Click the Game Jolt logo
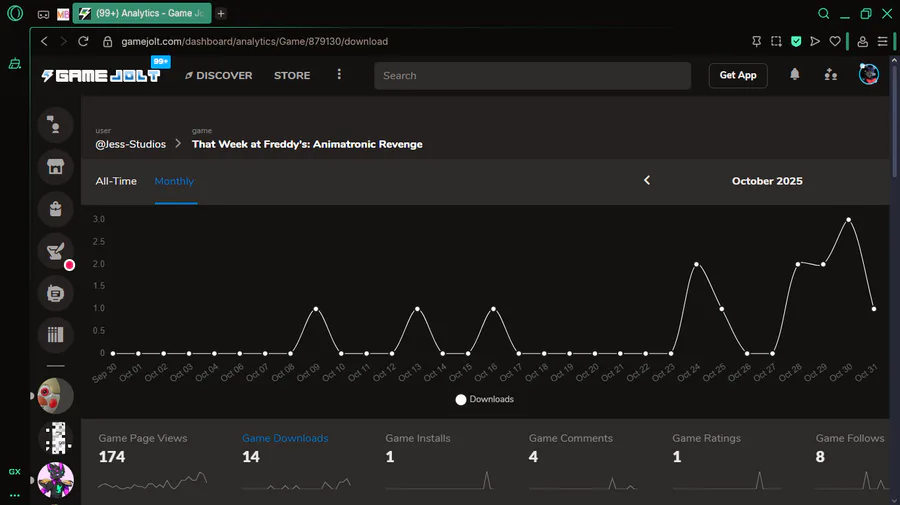900x505 pixels. (x=100, y=75)
